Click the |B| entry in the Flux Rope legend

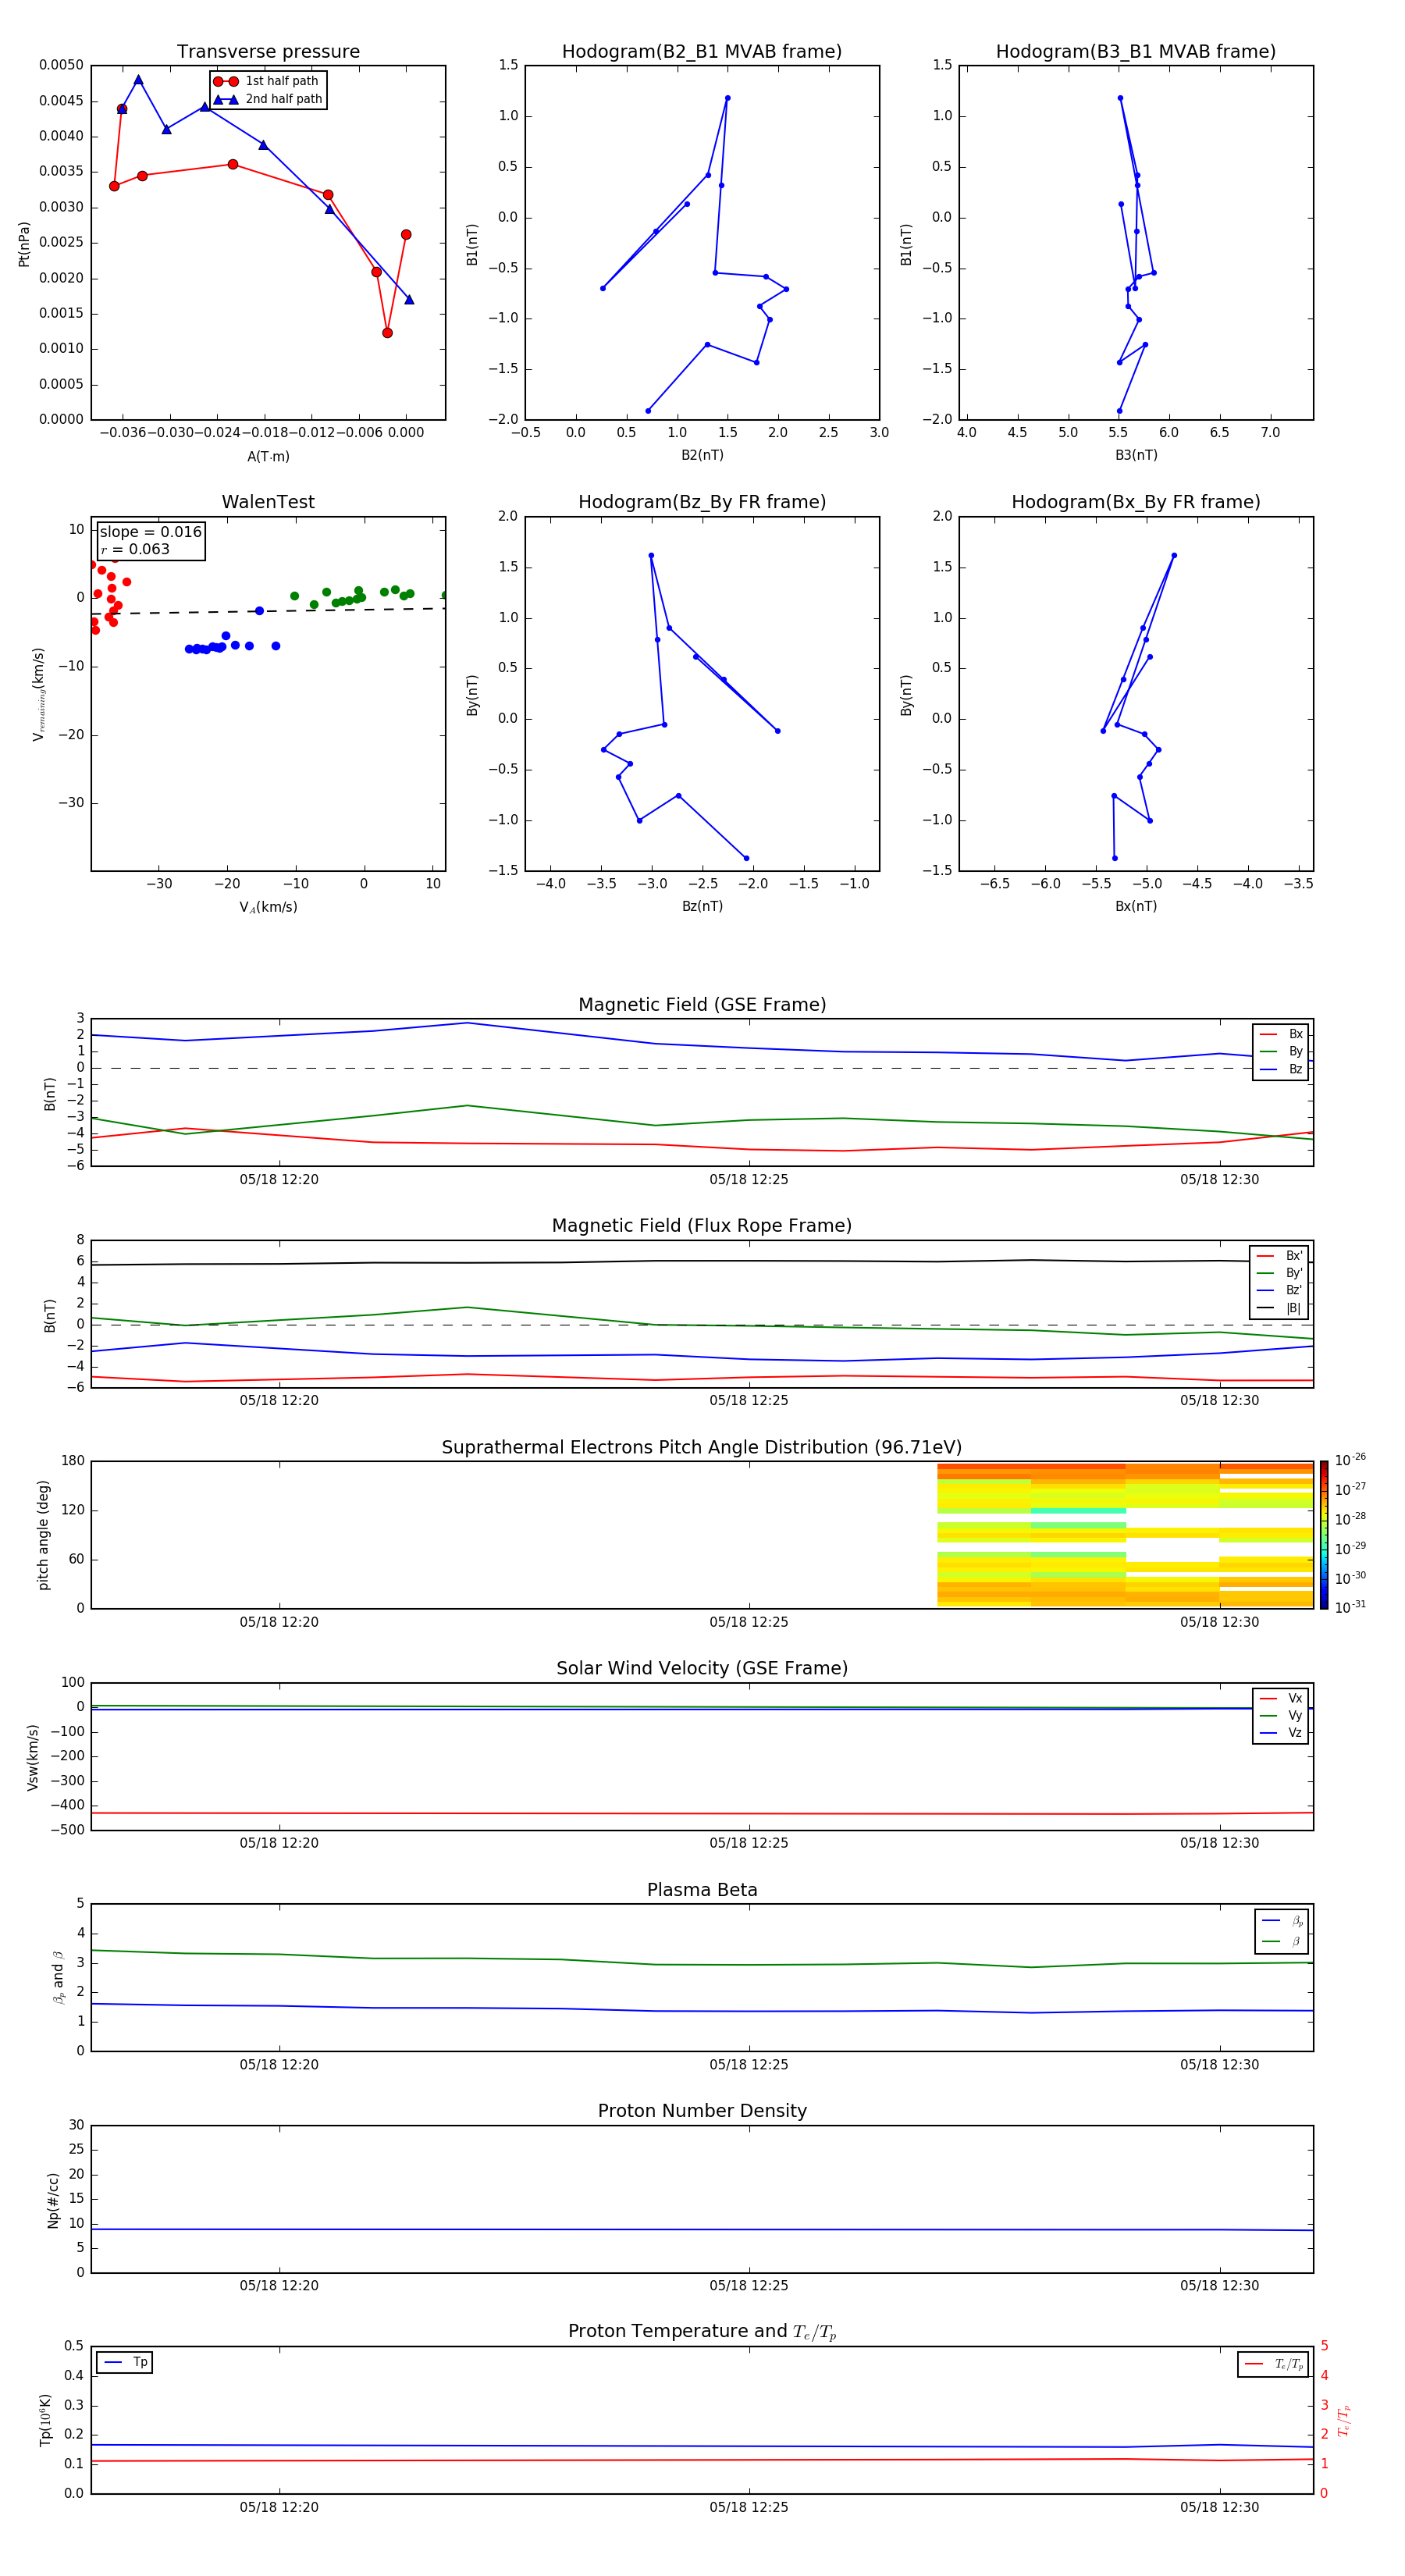[x=1280, y=1308]
